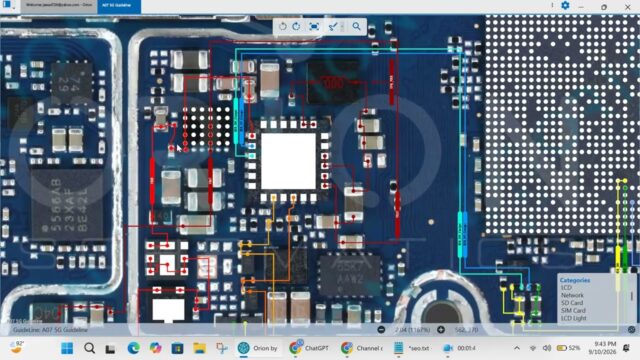Rotate the board view clockwise

pyautogui.click(x=296, y=27)
